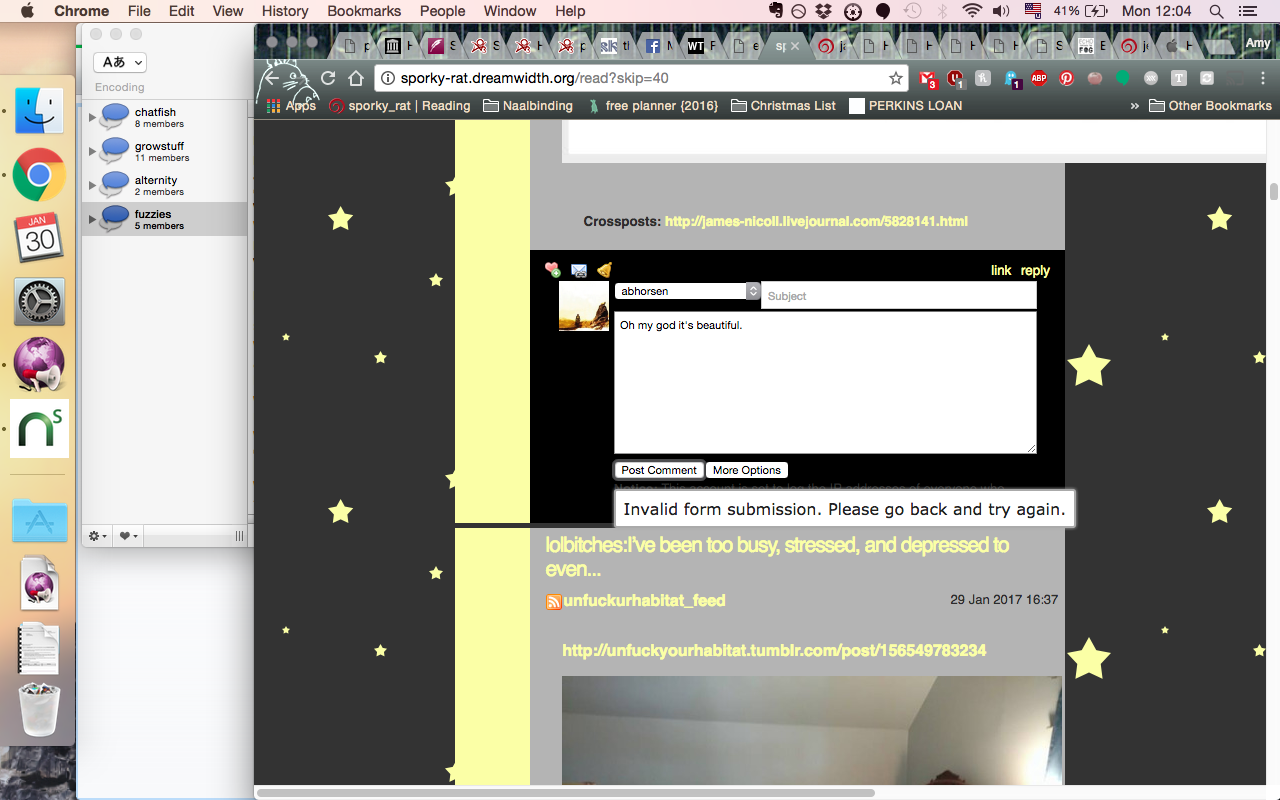Open the lolbitches post title link
The height and width of the screenshot is (800, 1280).
click(777, 557)
